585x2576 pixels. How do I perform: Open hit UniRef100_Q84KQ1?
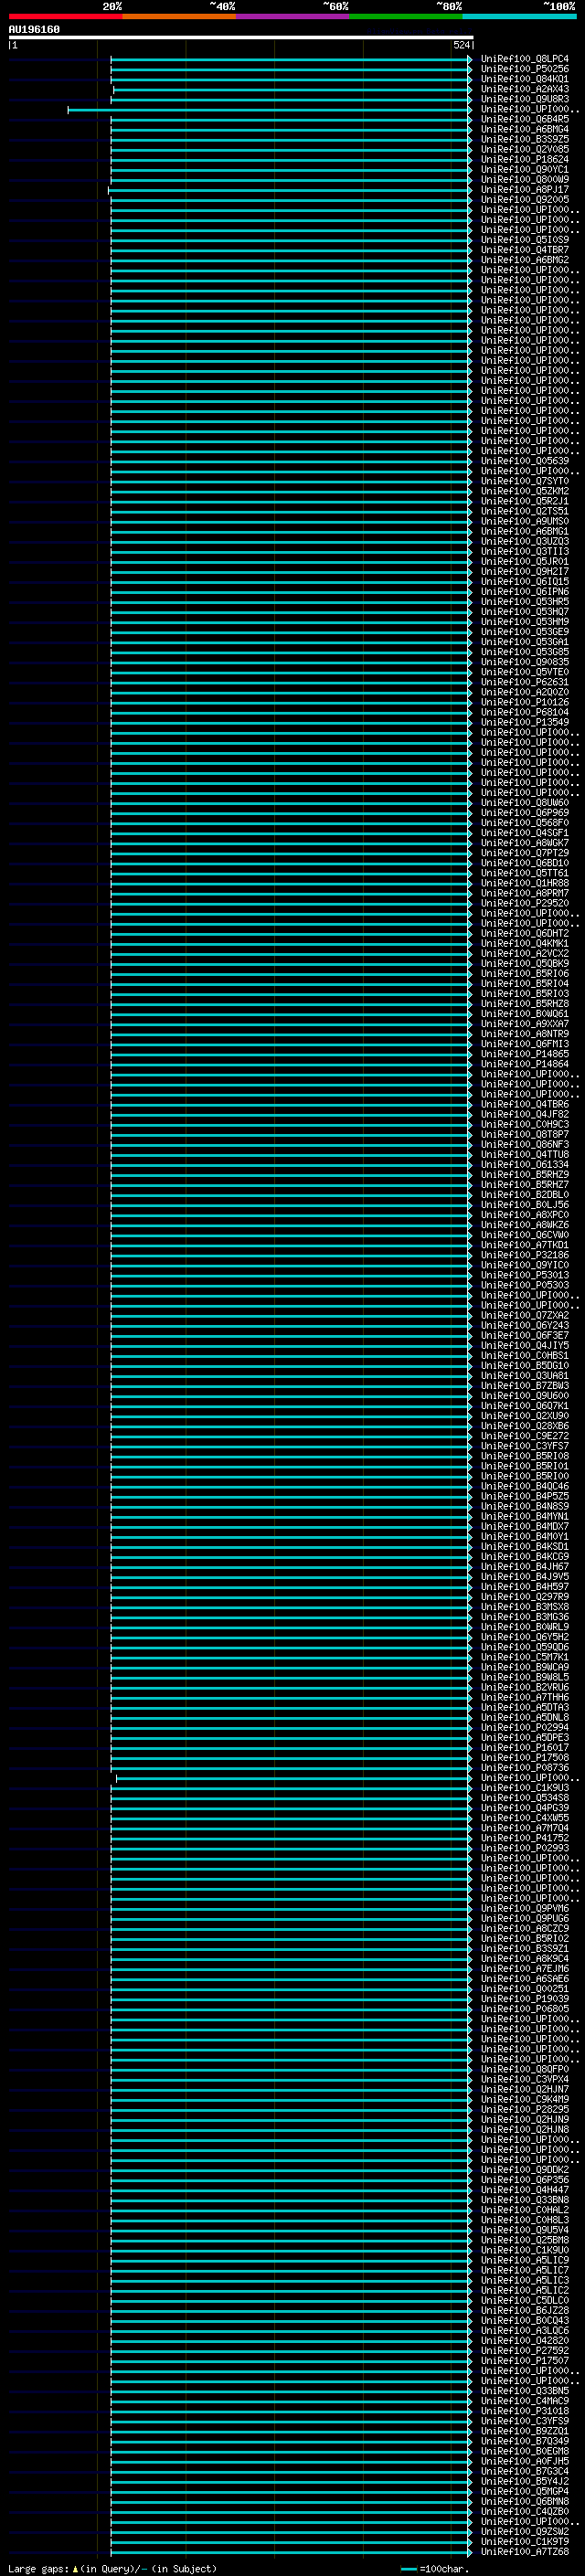coord(524,79)
